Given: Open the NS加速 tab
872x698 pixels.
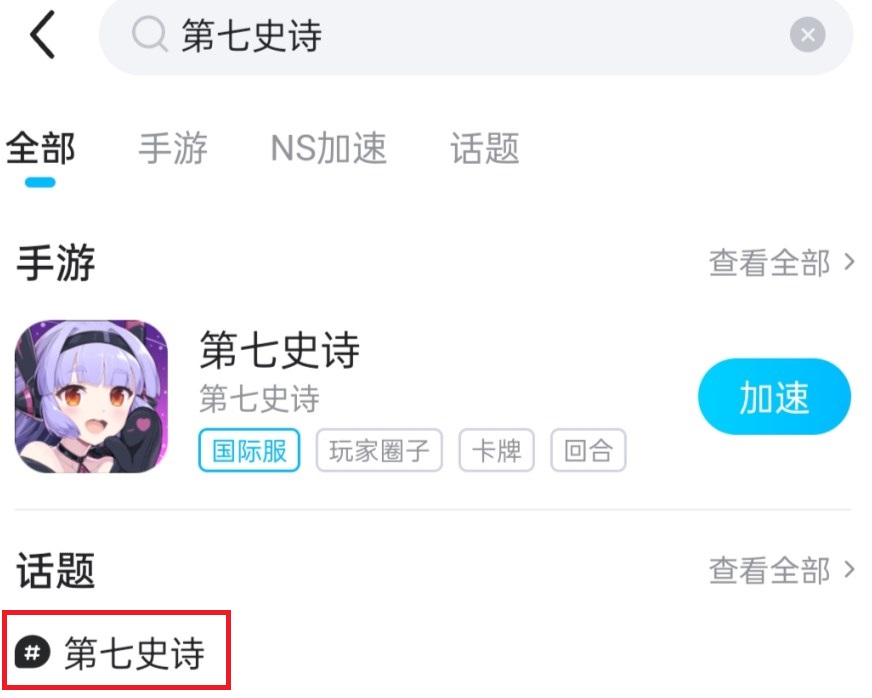Looking at the screenshot, I should (328, 148).
